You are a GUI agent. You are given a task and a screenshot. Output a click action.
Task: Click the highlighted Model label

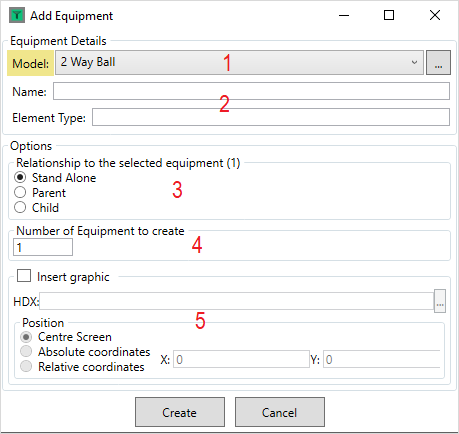coord(31,63)
